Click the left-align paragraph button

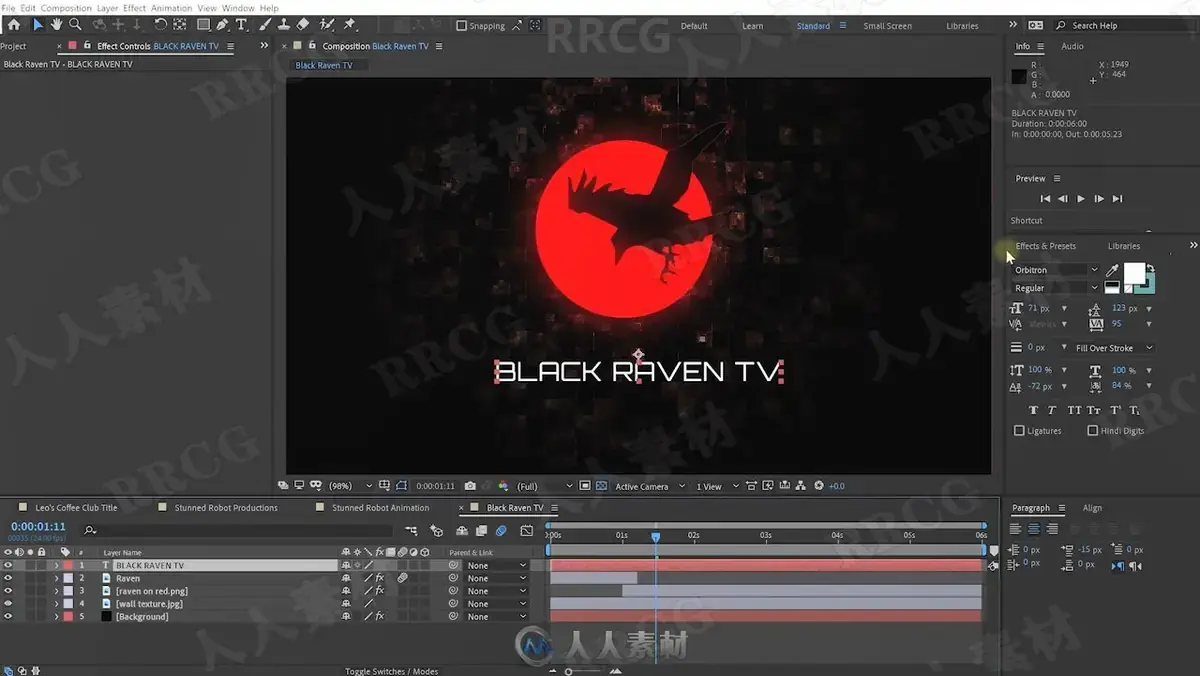click(x=1016, y=529)
